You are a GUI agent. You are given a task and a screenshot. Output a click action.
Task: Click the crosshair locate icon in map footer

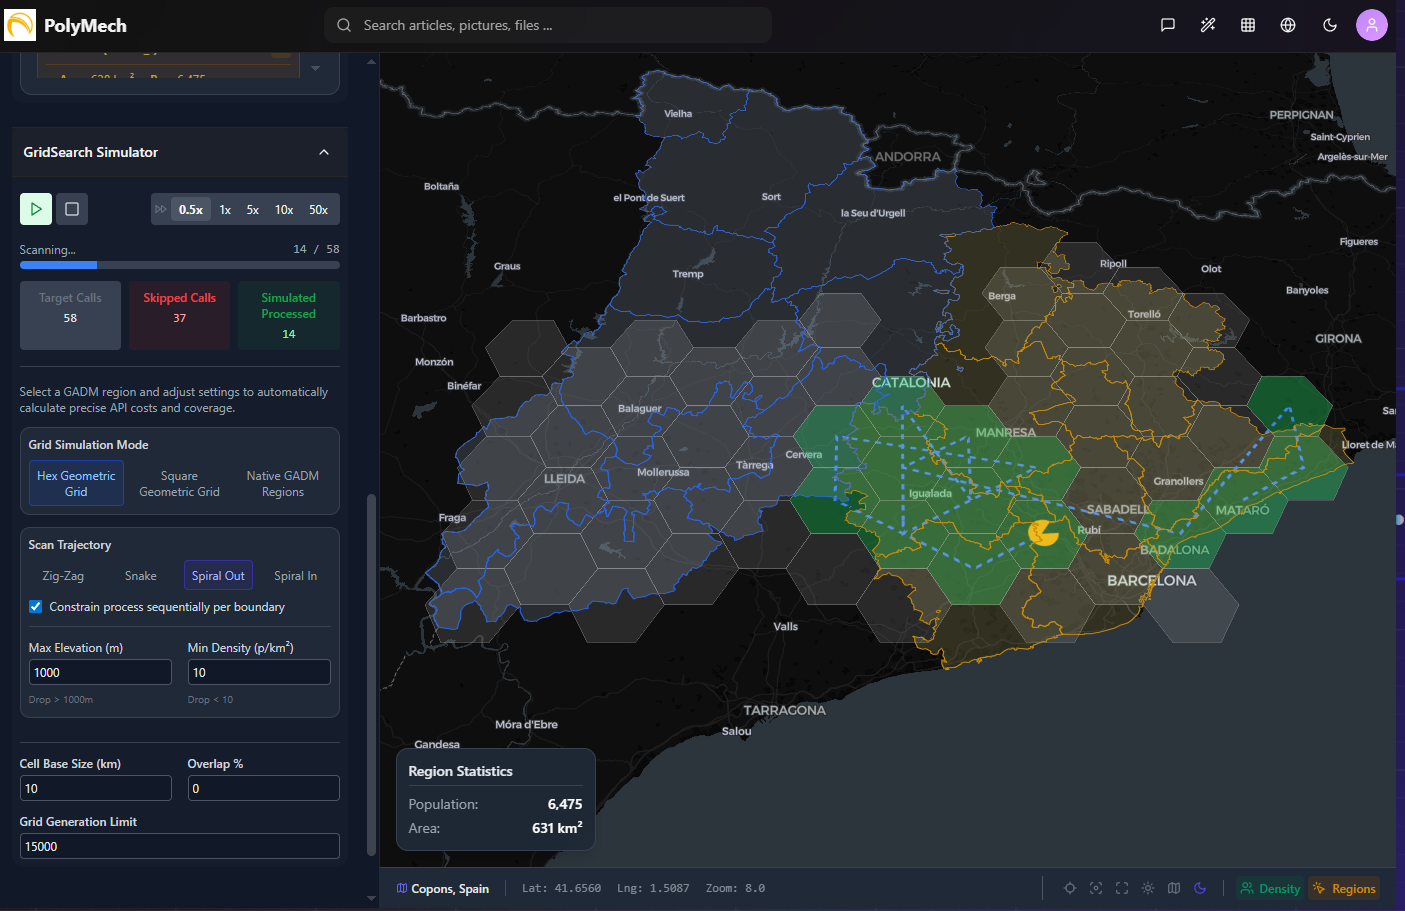click(1070, 888)
